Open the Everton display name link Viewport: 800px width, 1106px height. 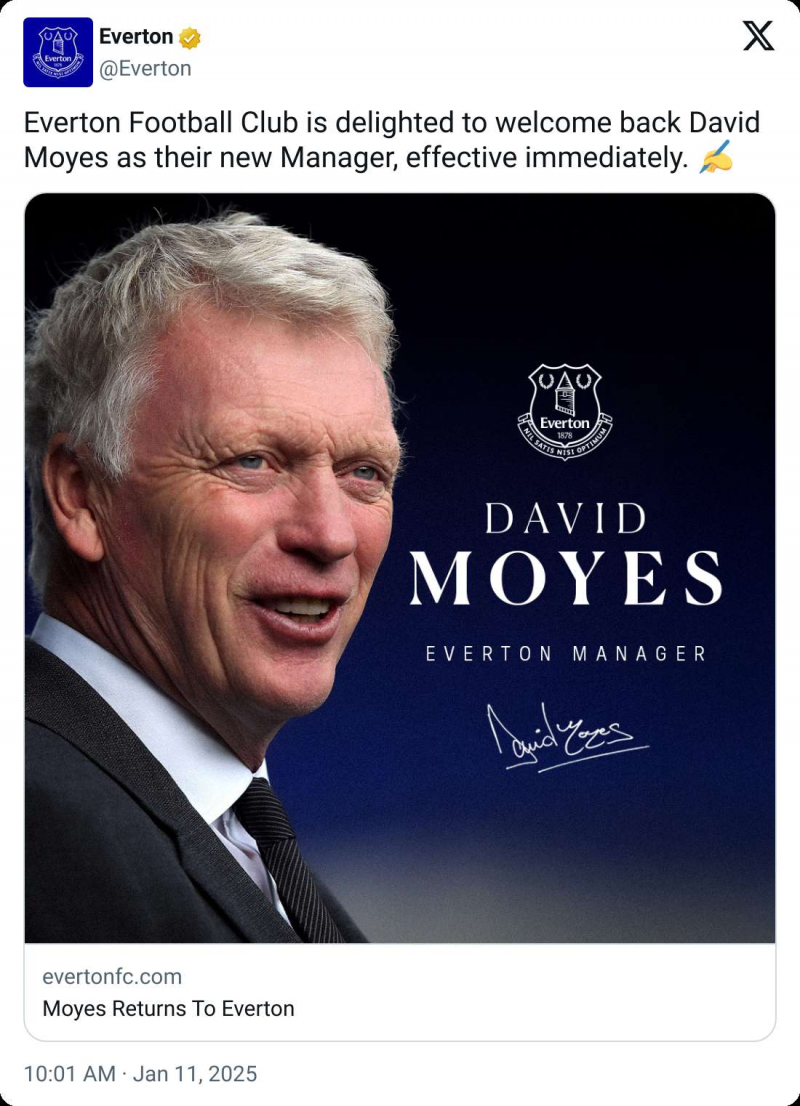coord(136,36)
